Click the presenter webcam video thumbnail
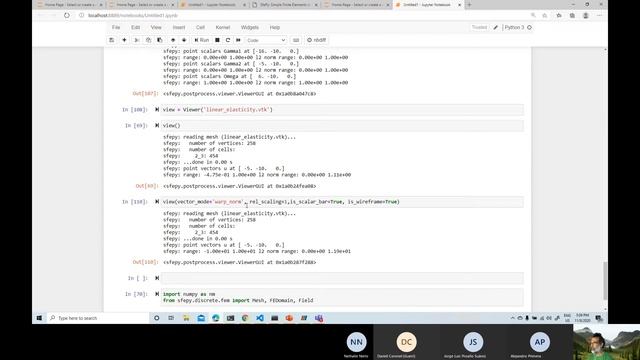This screenshot has width=640, height=360. click(x=607, y=342)
